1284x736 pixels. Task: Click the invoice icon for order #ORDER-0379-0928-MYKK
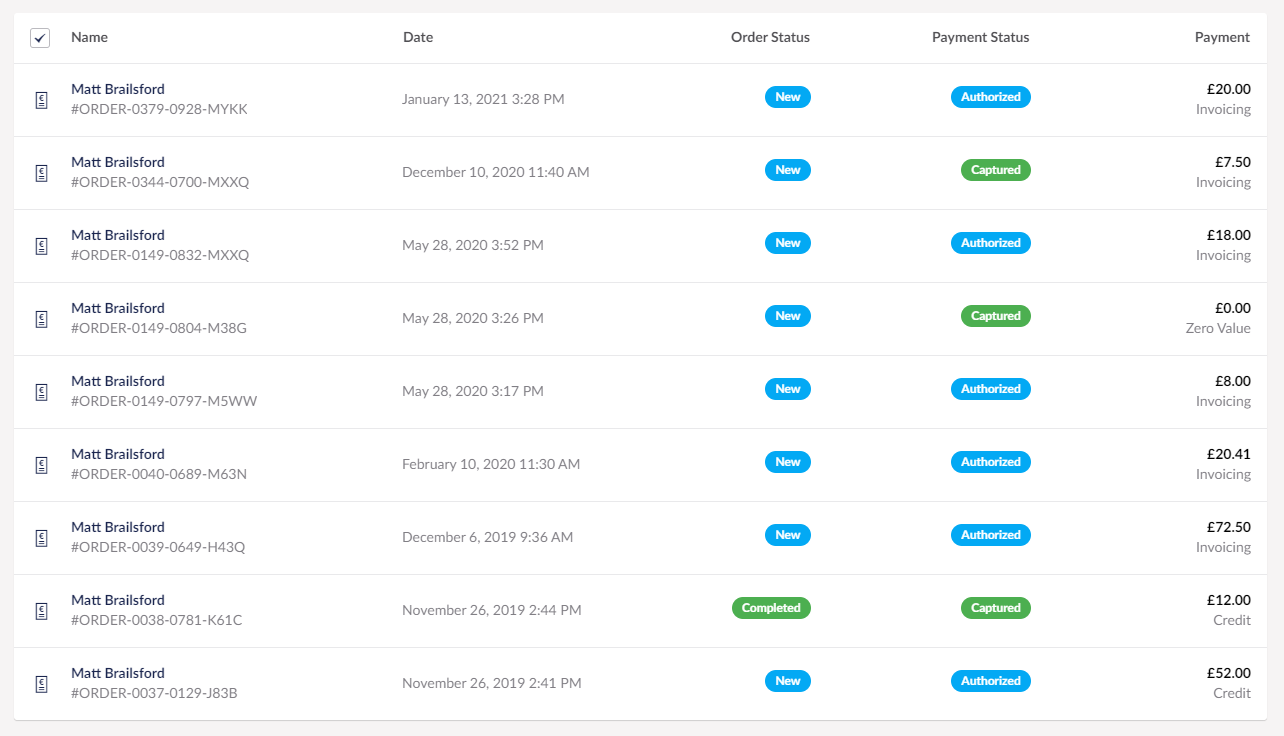coord(41,99)
